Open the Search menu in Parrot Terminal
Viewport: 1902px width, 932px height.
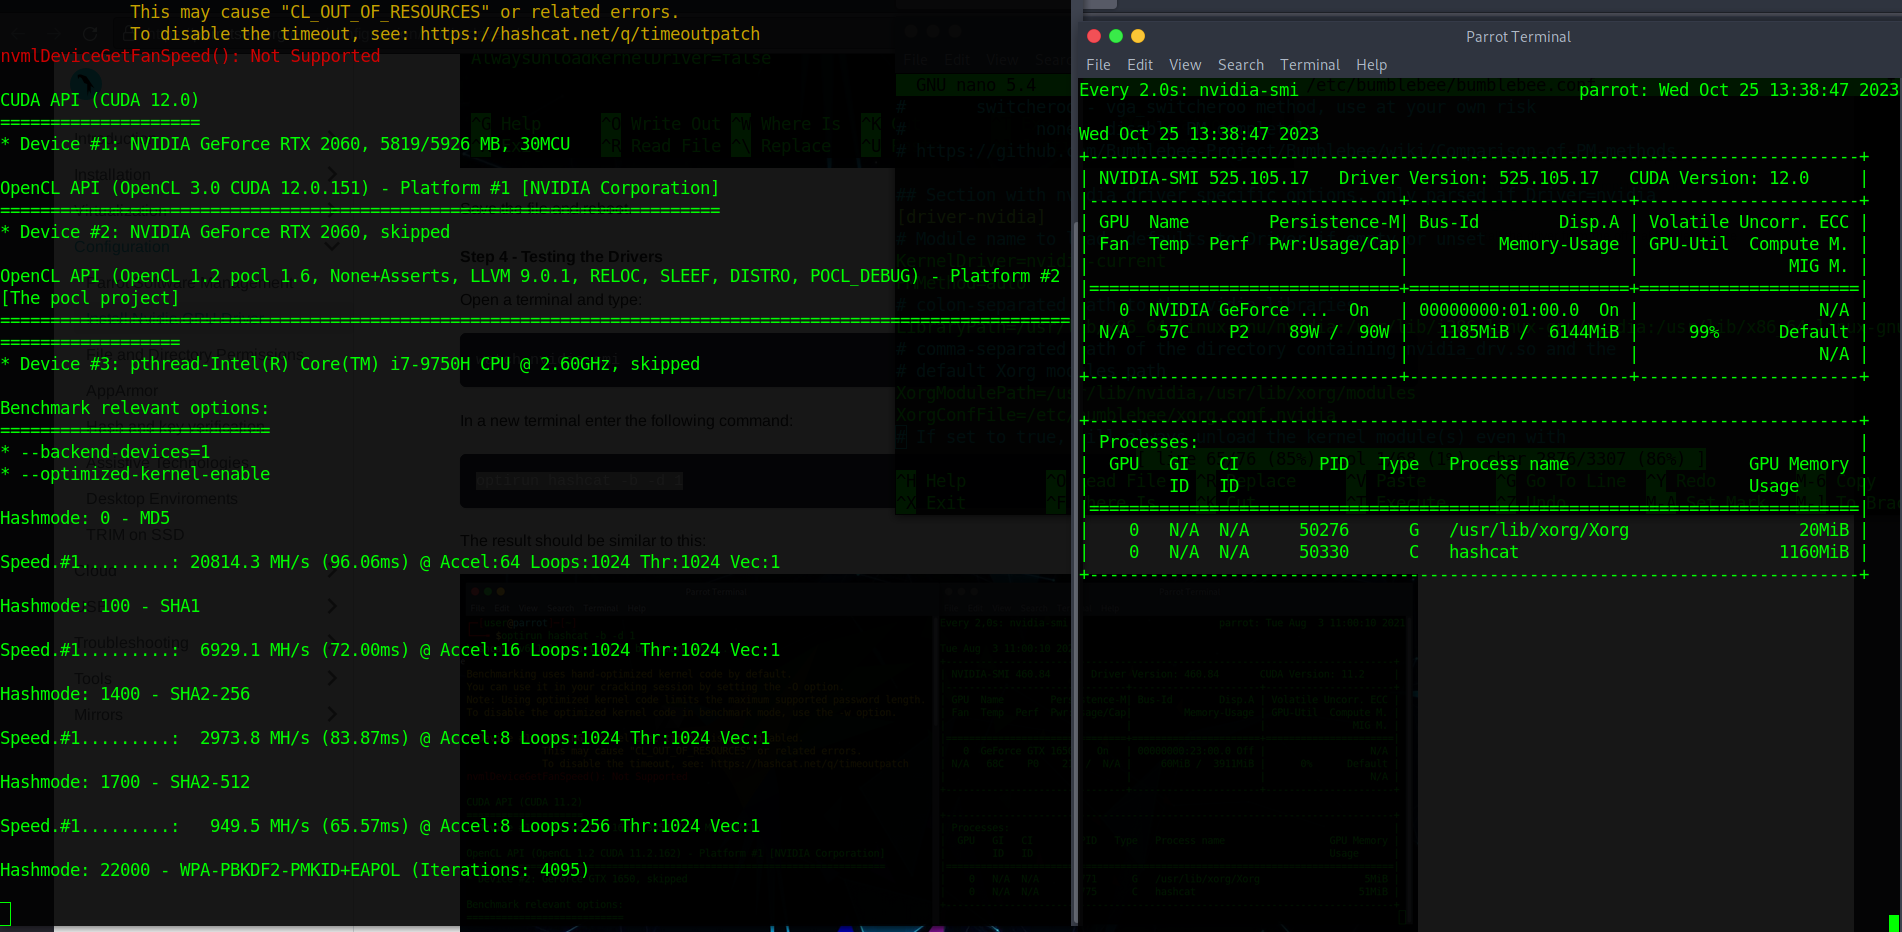pos(1241,65)
